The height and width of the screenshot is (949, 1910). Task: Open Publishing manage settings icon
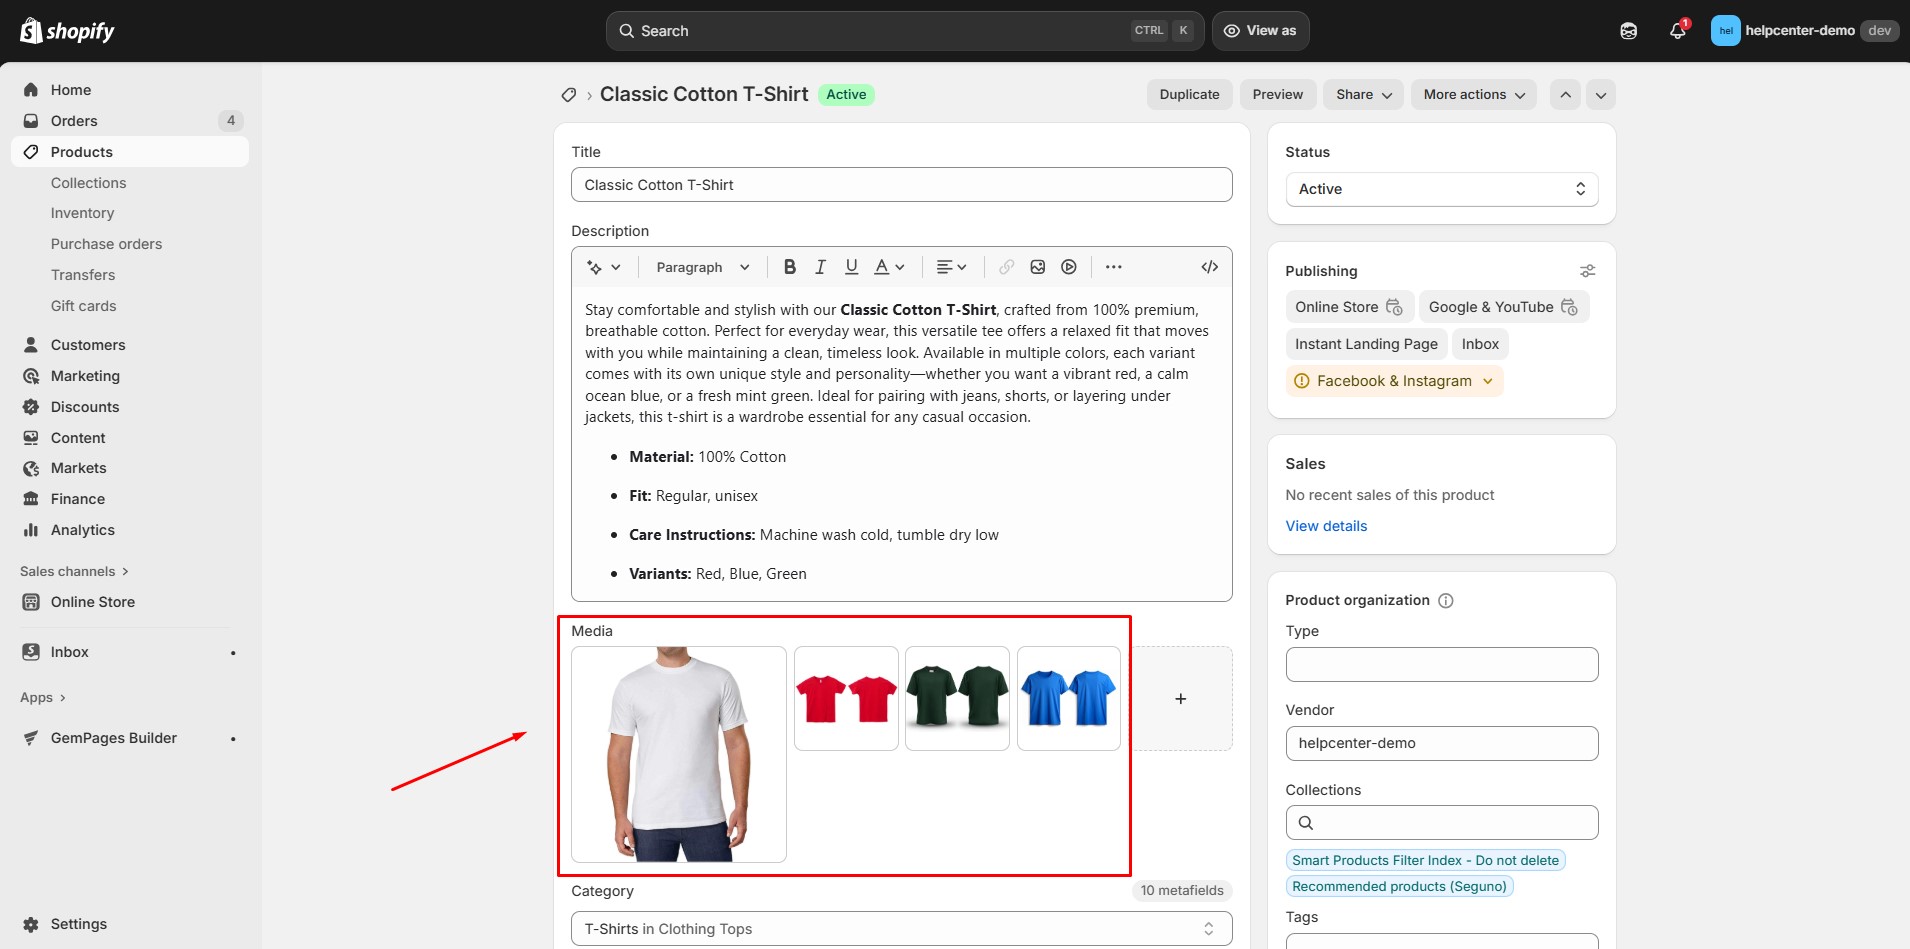(x=1587, y=271)
